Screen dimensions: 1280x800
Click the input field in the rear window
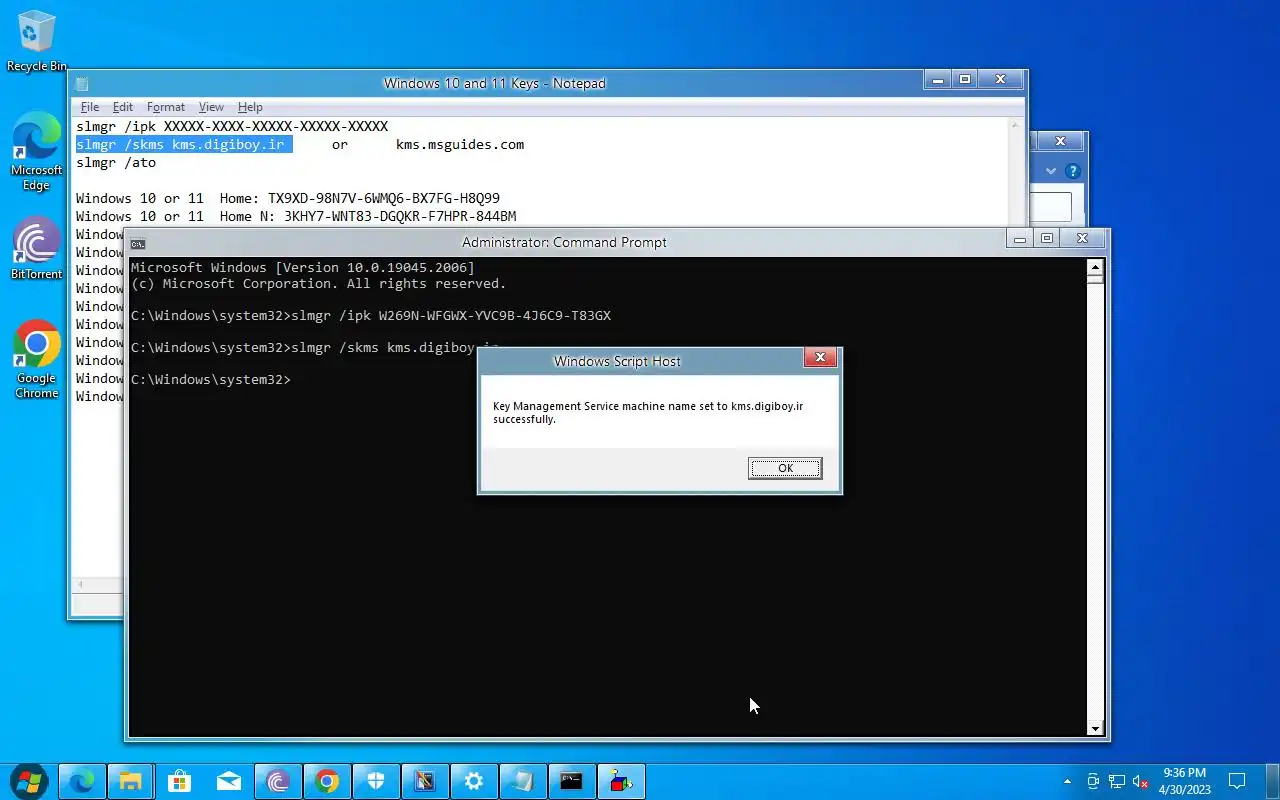click(1050, 207)
